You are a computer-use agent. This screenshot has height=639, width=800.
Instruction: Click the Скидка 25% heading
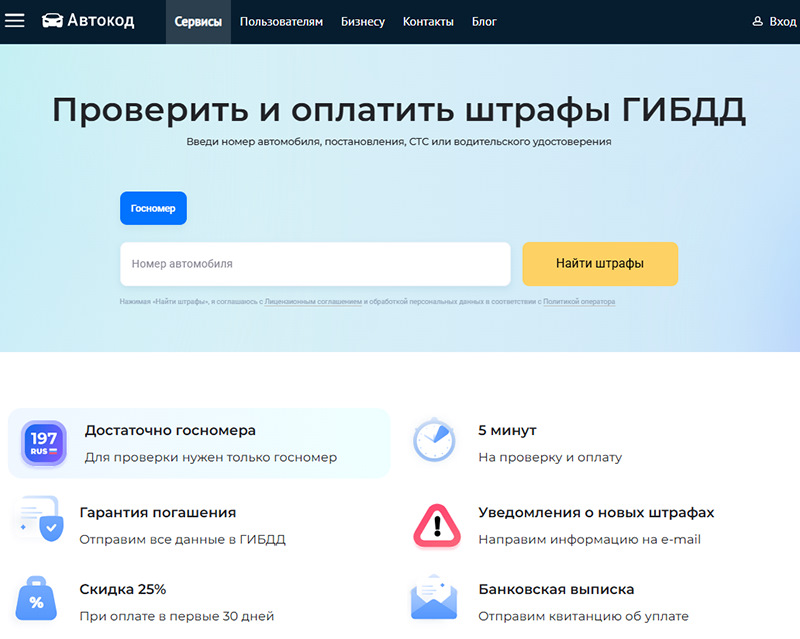coord(122,589)
